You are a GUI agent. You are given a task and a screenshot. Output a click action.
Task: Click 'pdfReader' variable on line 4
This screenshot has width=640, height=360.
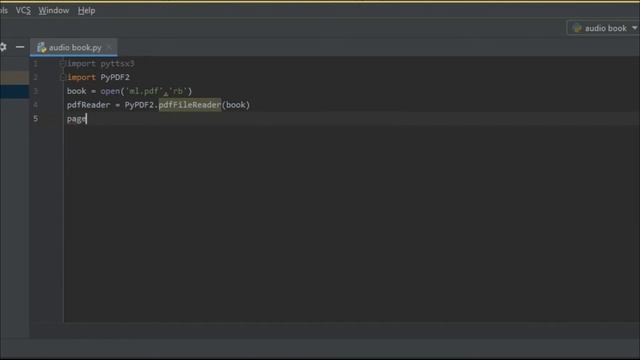pyautogui.click(x=89, y=105)
